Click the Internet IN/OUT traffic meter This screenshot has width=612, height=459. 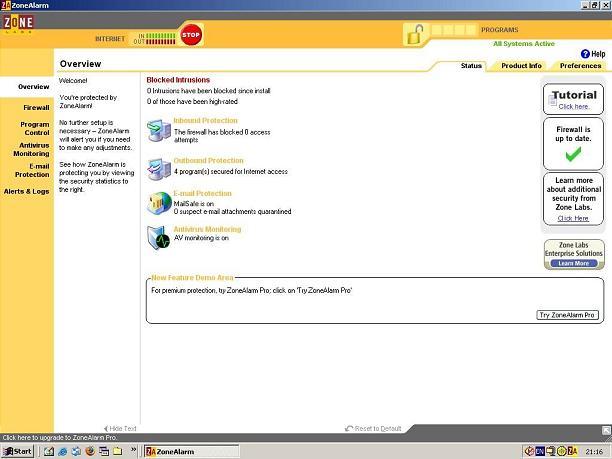(155, 39)
